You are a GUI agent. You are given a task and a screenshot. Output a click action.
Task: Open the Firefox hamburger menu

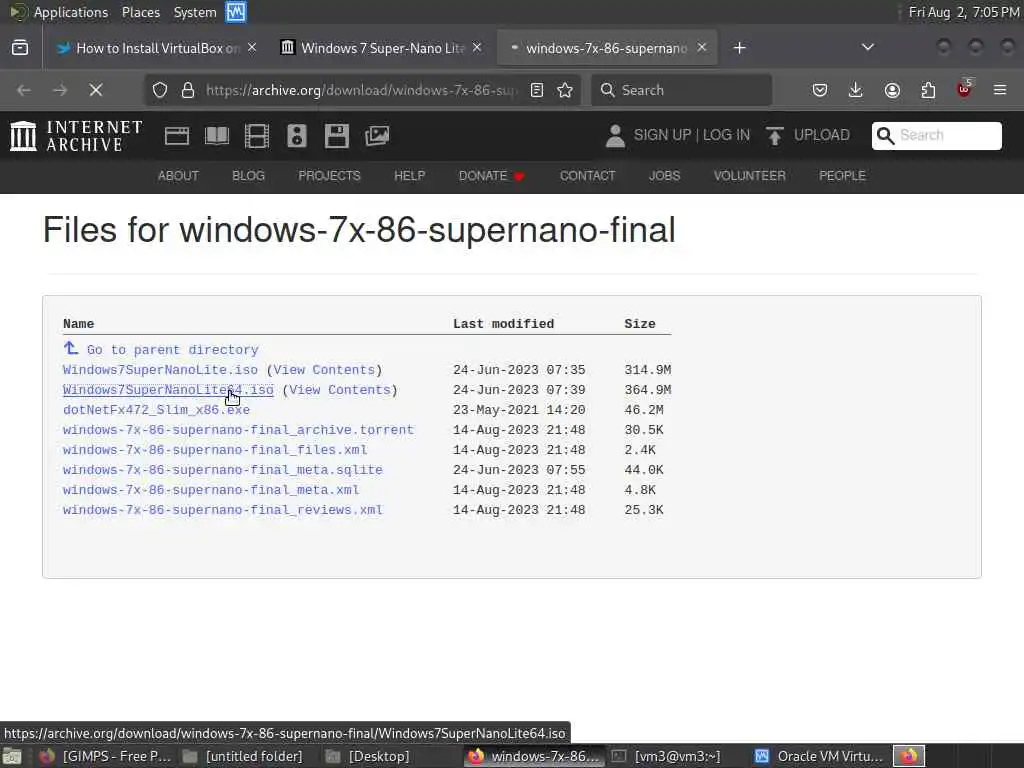click(1000, 90)
